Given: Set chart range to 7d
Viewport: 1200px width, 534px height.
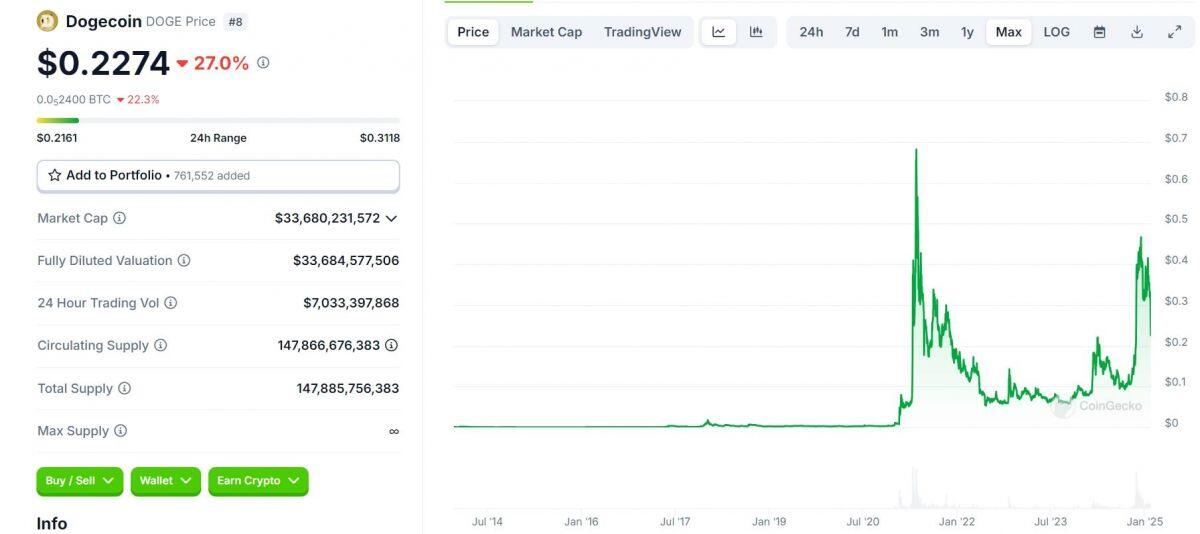Looking at the screenshot, I should click(852, 32).
